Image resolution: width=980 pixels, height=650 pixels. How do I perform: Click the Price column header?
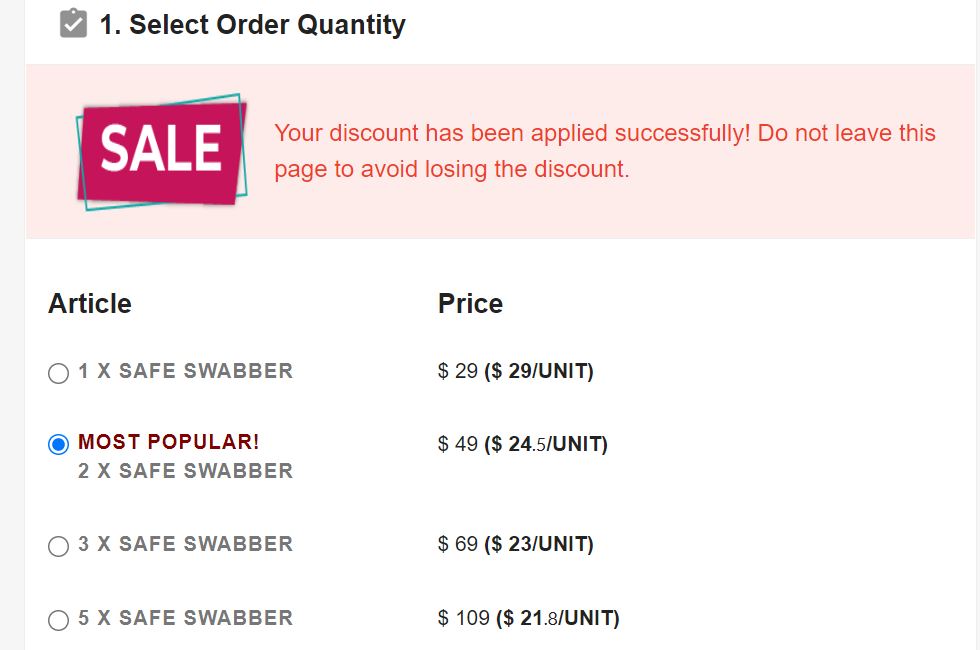point(471,304)
